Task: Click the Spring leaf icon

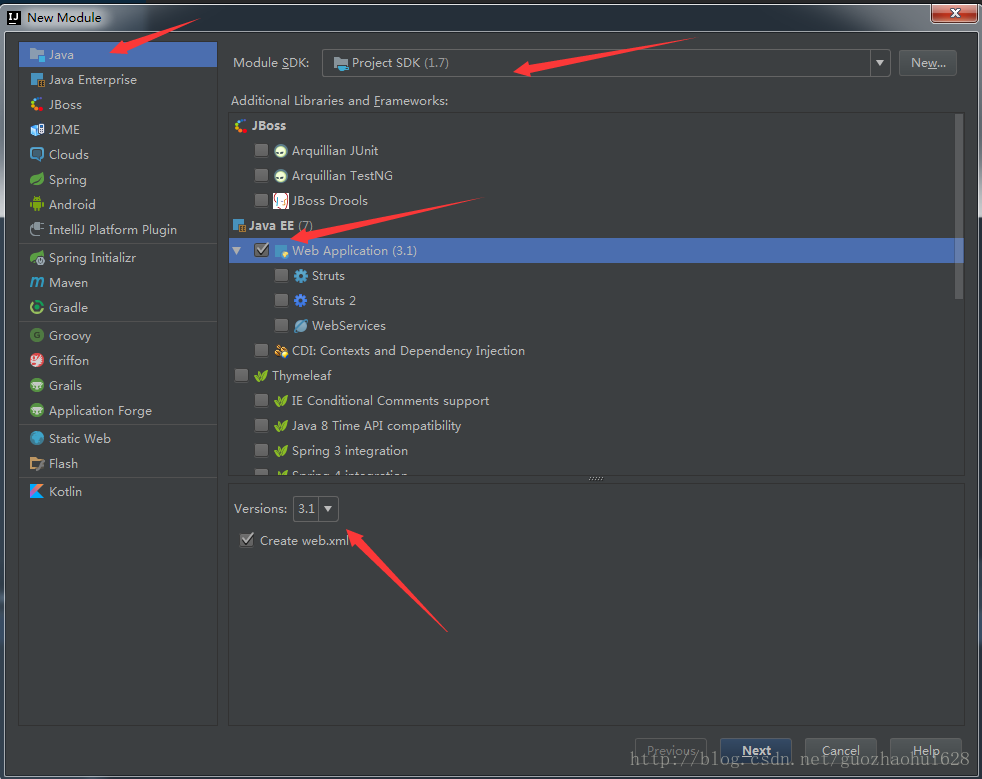Action: (37, 180)
